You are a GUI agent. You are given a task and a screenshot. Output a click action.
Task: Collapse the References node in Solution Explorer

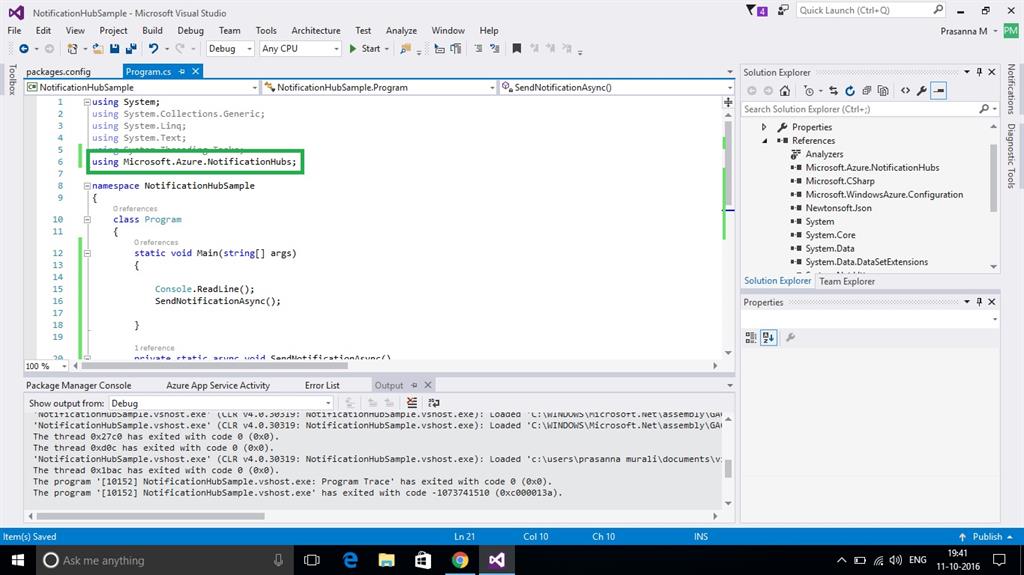(765, 141)
